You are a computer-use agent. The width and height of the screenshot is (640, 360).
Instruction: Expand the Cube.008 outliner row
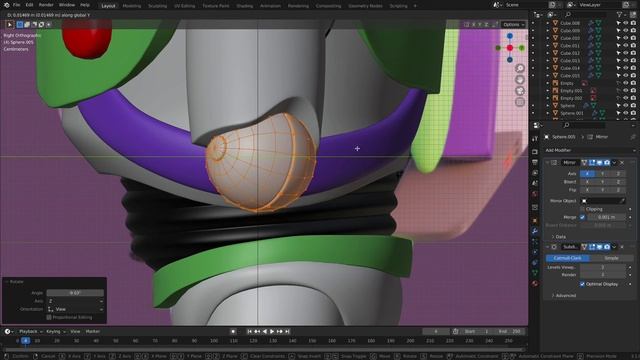(x=548, y=23)
